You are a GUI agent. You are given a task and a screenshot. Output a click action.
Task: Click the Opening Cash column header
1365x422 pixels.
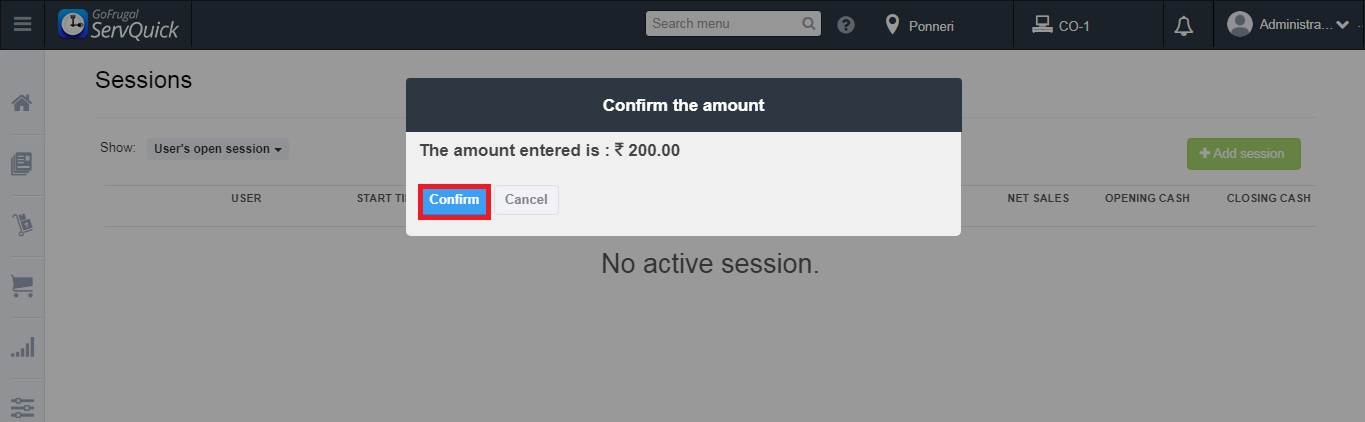(x=1147, y=198)
